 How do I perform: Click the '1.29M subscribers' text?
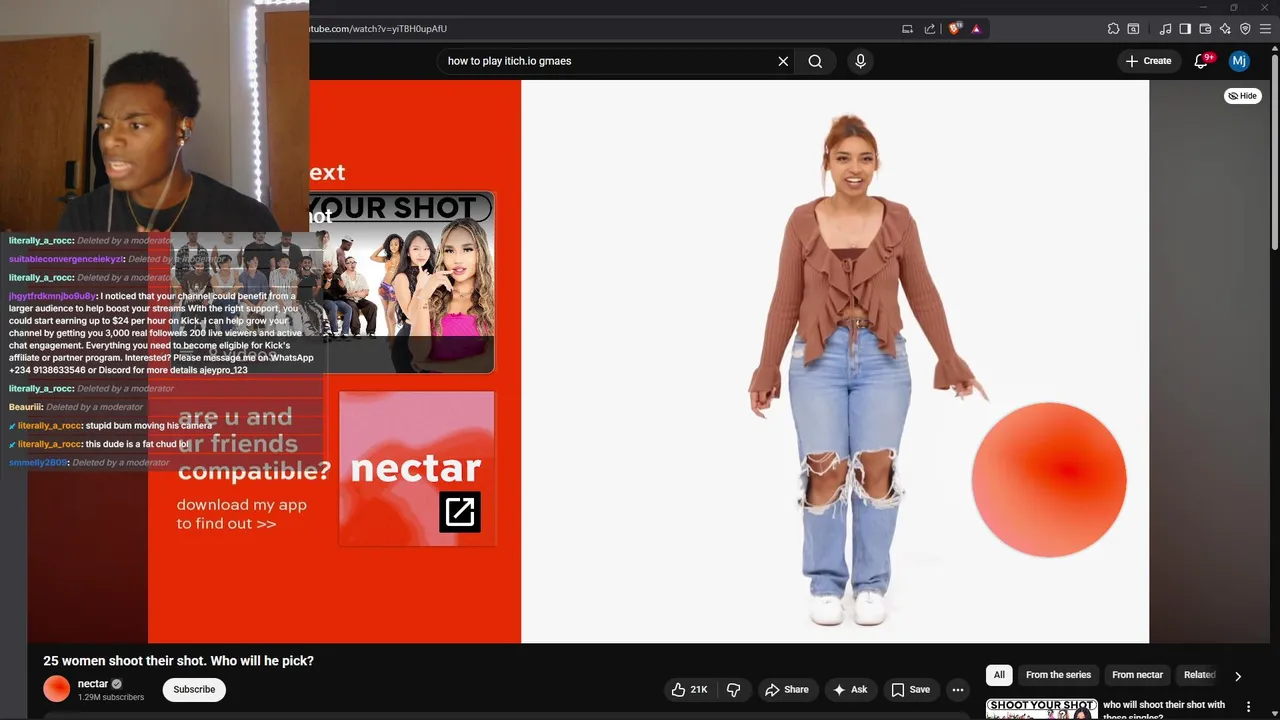tap(111, 697)
